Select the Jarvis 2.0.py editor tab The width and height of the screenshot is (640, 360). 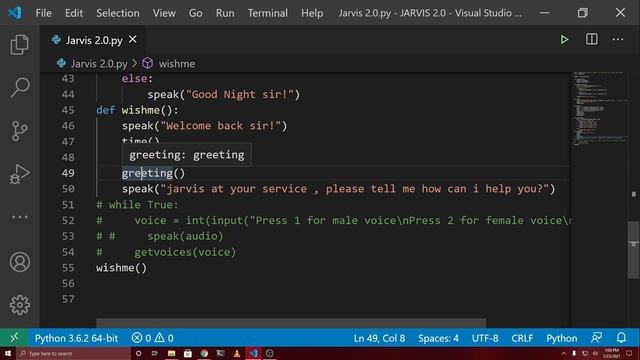click(x=93, y=40)
